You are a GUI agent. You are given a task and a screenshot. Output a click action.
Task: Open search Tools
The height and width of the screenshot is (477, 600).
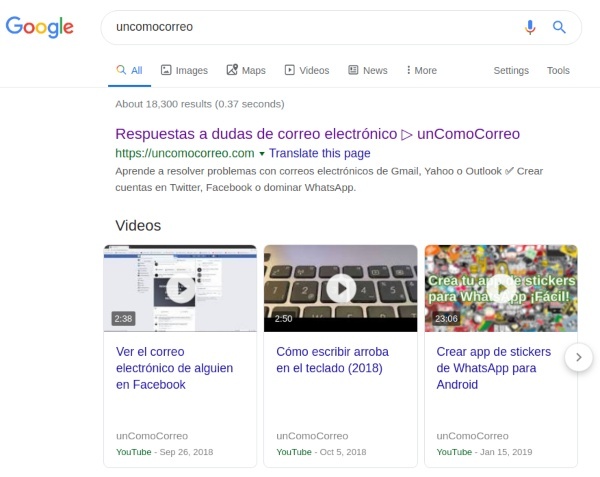coord(558,70)
